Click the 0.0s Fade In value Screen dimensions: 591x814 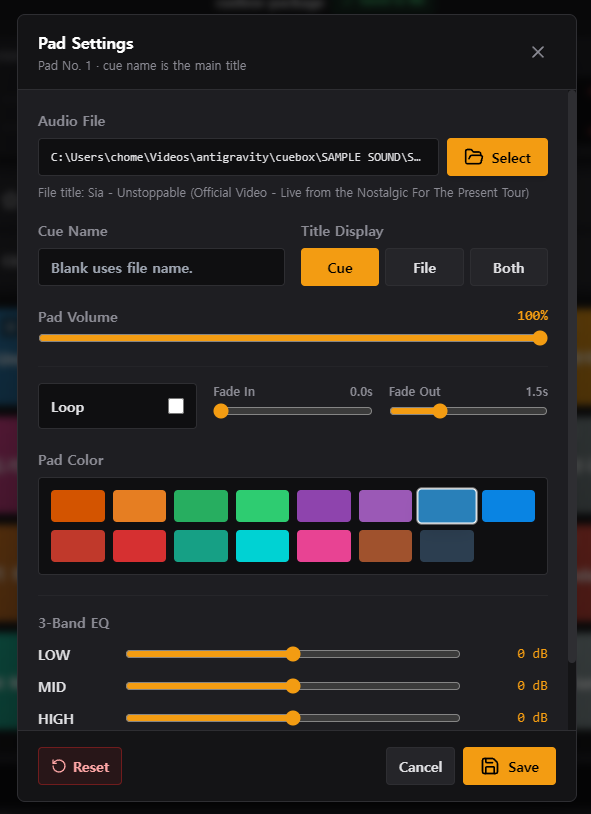click(361, 391)
